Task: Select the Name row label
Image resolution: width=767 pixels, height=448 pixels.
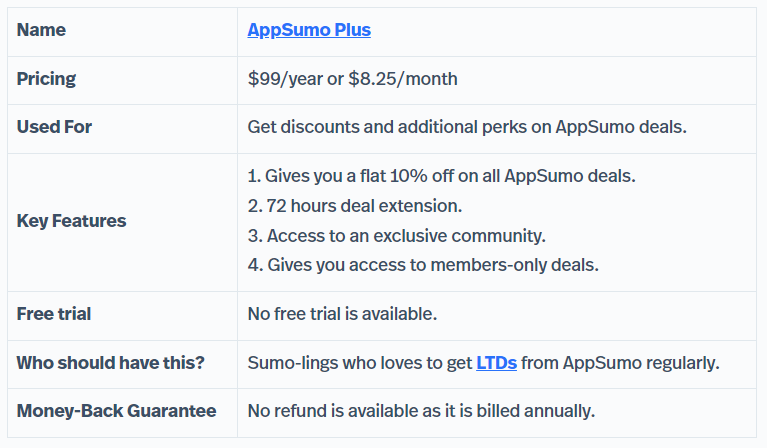Action: (x=41, y=30)
